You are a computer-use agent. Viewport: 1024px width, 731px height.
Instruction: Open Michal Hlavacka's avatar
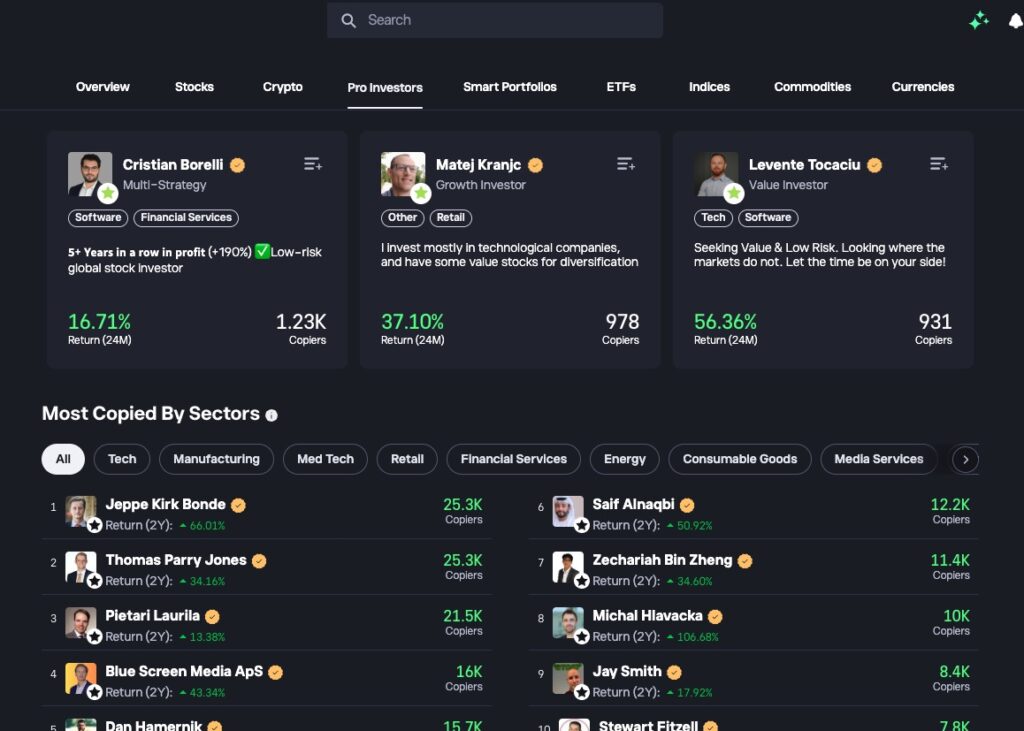(568, 623)
